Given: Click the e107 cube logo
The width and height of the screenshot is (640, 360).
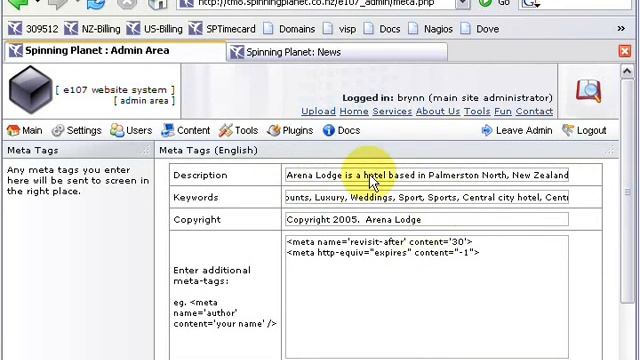Looking at the screenshot, I should (31, 90).
